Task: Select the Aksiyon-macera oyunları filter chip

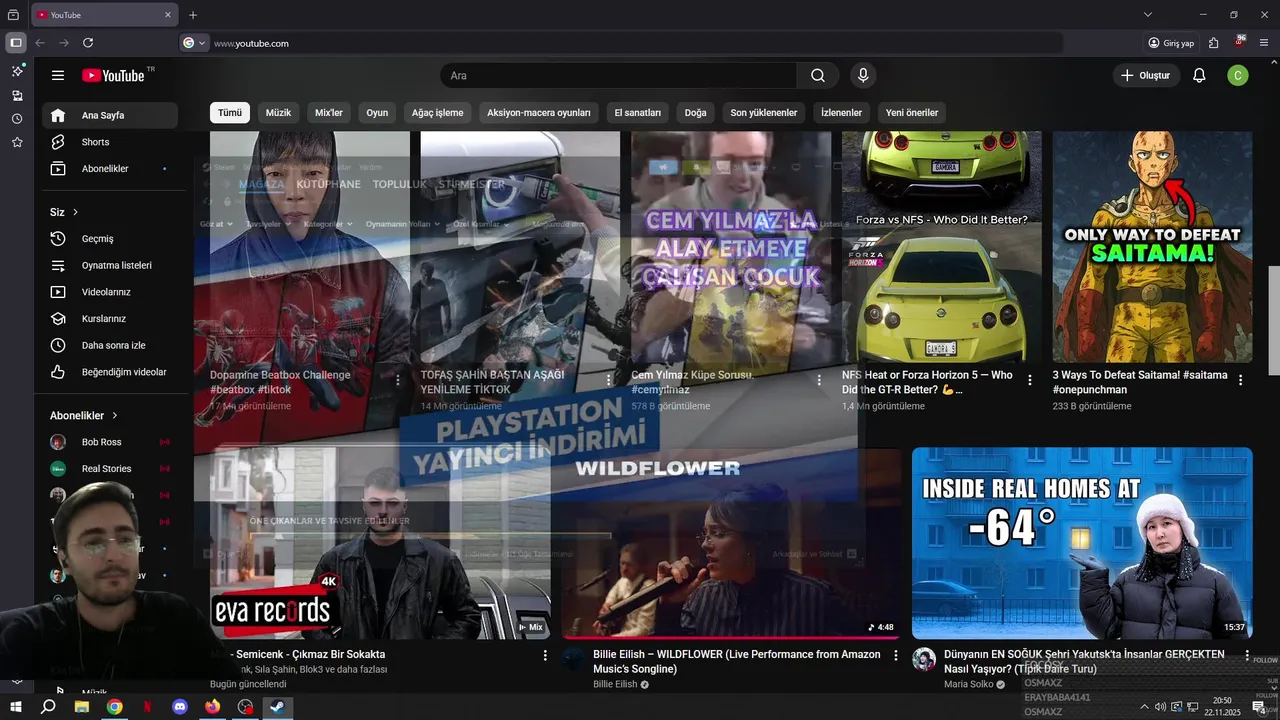Action: click(x=539, y=113)
